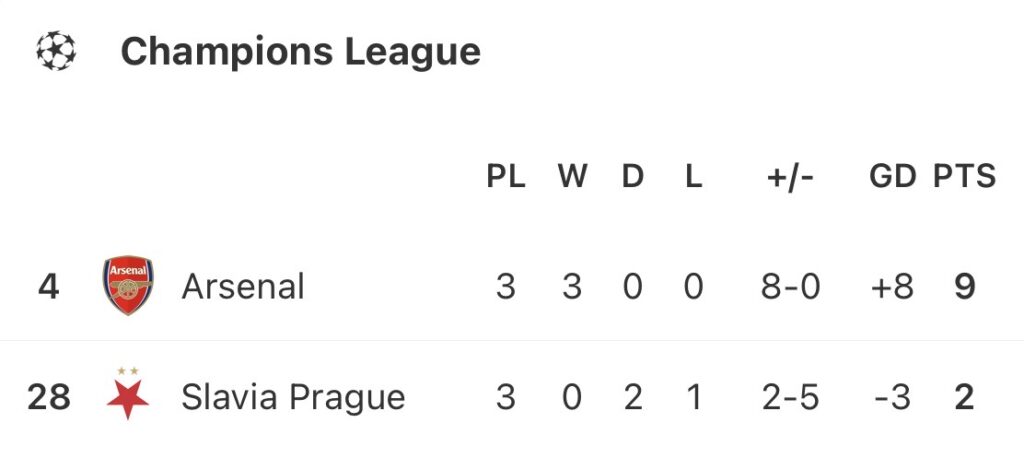
Task: Click the L column header
Action: [x=693, y=177]
